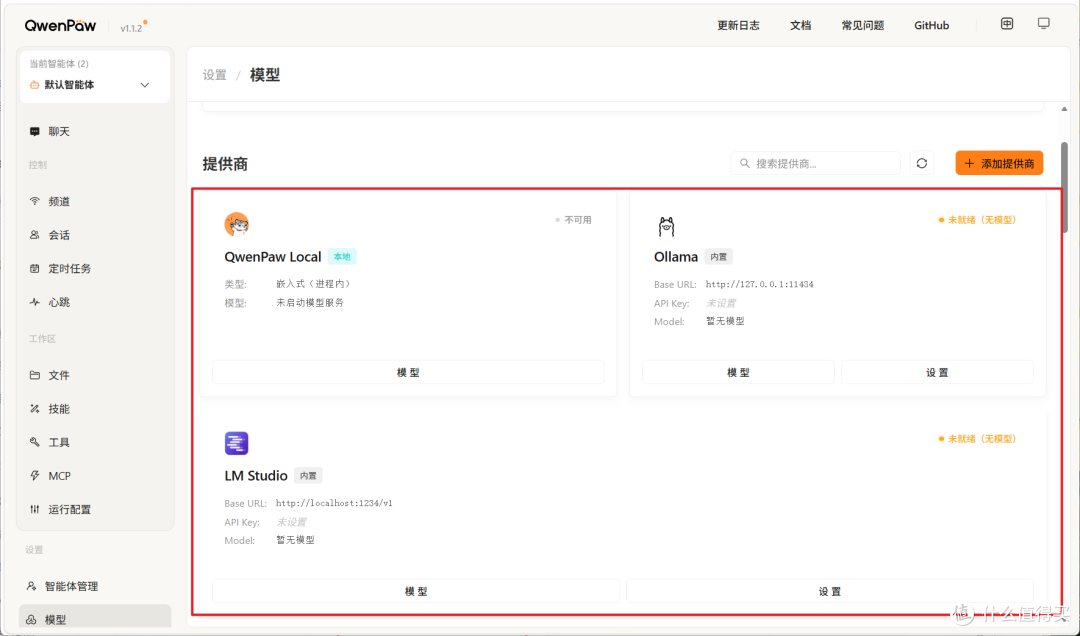Click the LM Studio card title
The width and height of the screenshot is (1080, 636).
click(x=256, y=475)
